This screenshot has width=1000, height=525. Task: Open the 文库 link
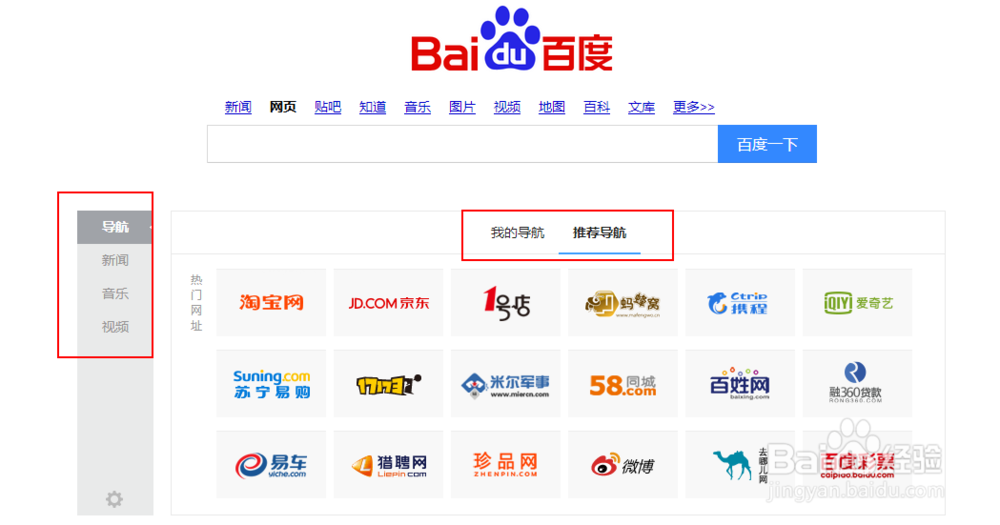pyautogui.click(x=642, y=107)
